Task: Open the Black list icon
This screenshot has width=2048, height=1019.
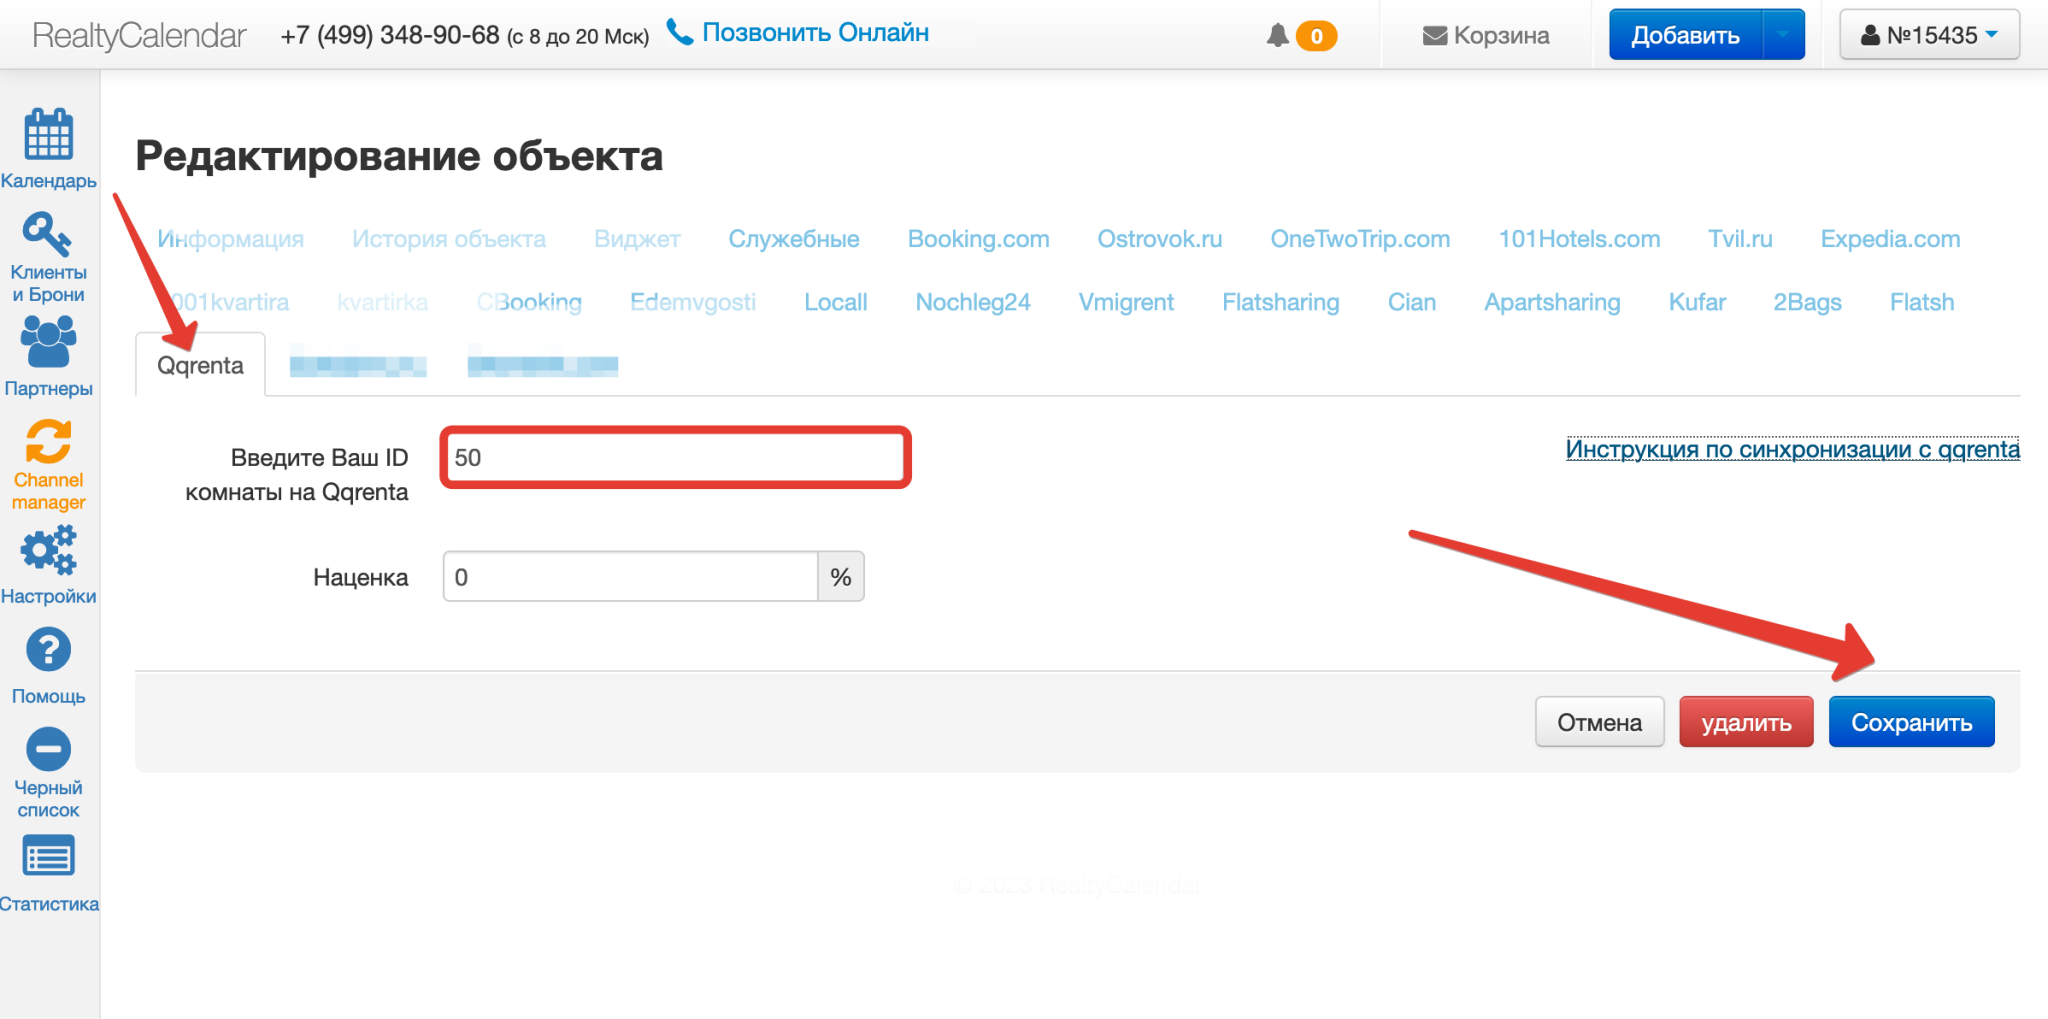Action: [48, 749]
